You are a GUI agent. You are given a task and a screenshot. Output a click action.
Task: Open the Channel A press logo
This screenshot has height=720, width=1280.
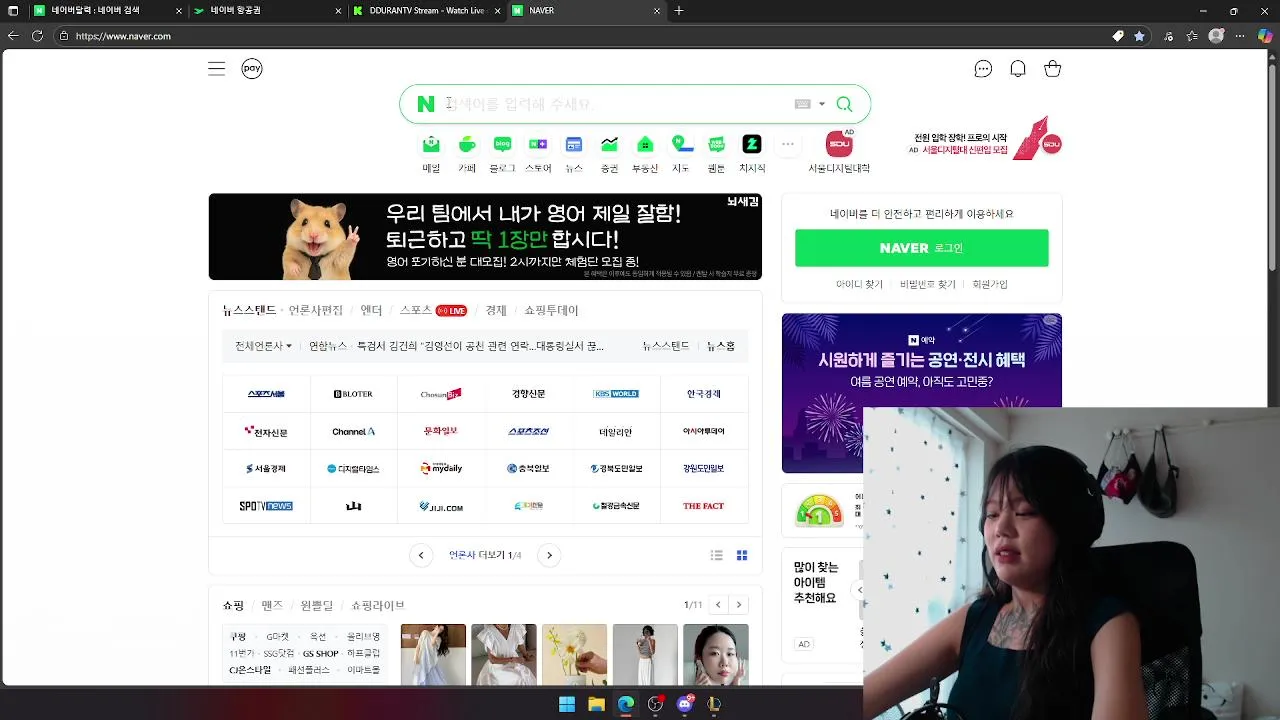point(353,431)
